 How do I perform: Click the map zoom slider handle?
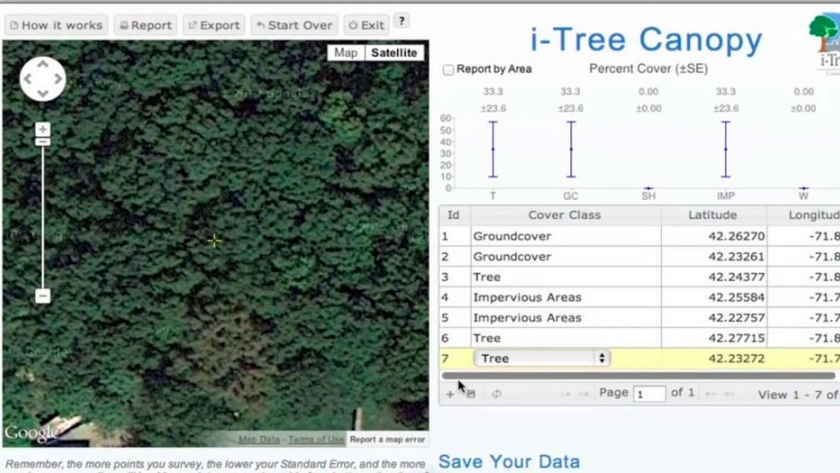point(43,142)
